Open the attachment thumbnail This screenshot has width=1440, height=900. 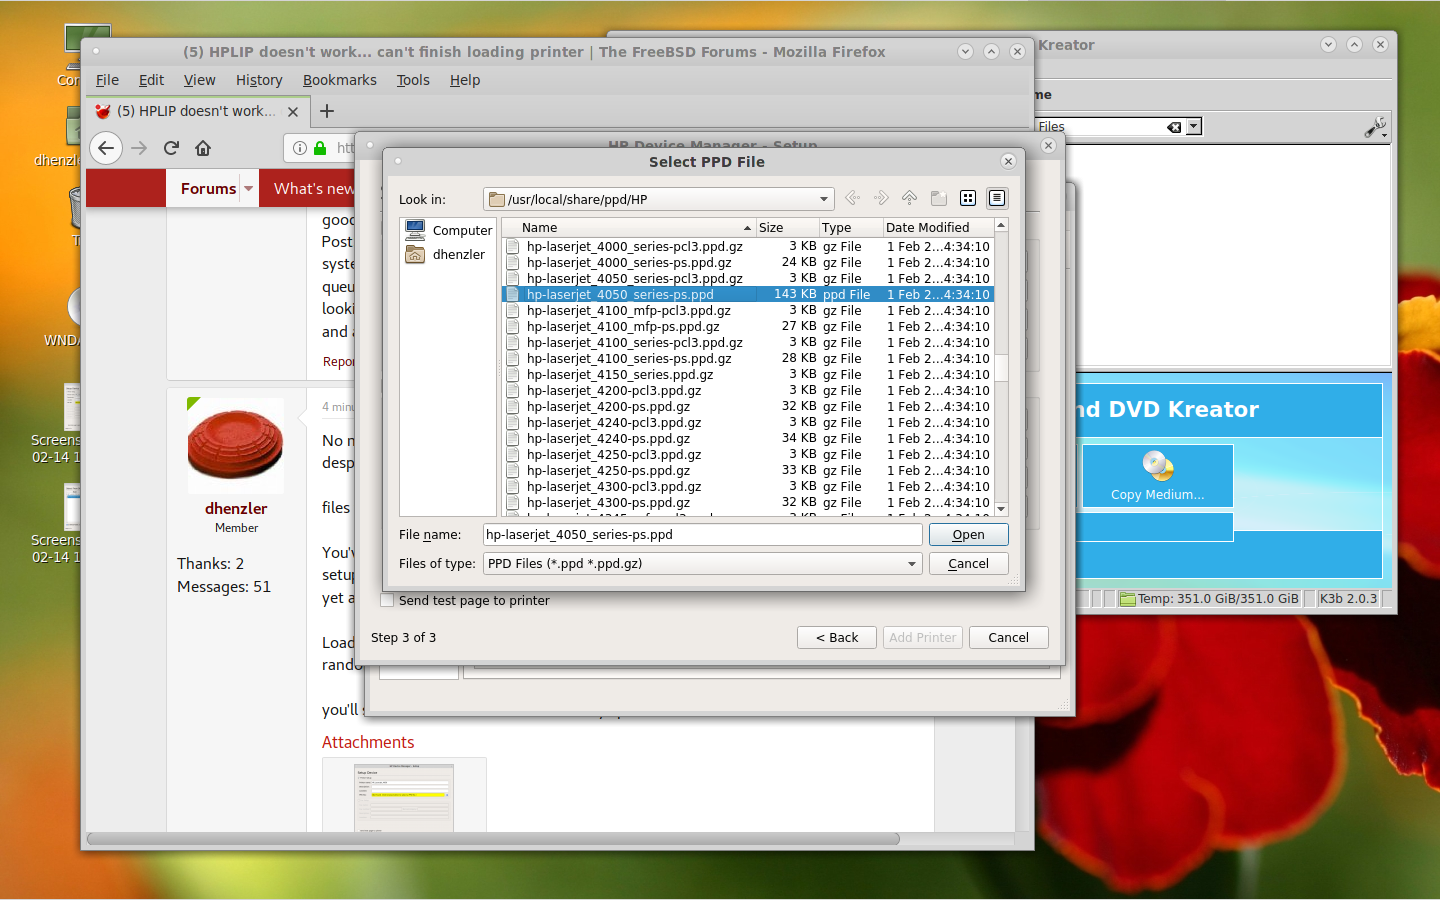[404, 798]
